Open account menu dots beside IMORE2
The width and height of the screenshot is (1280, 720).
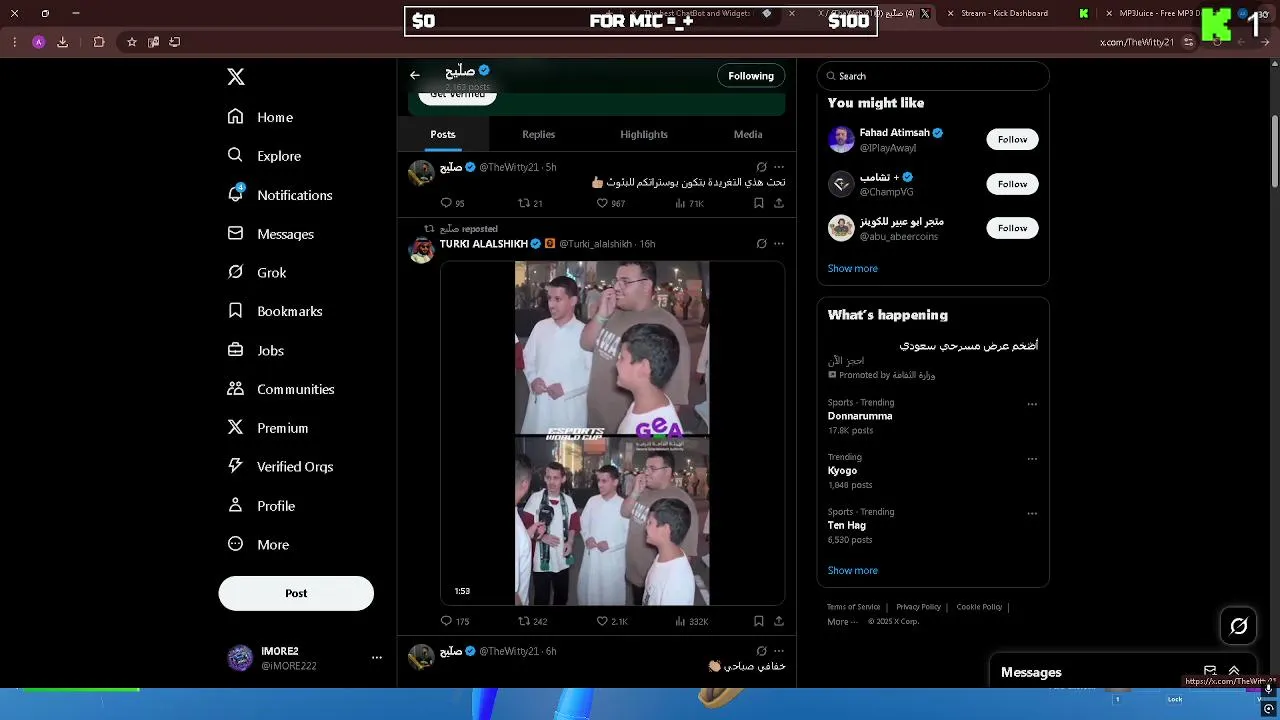pyautogui.click(x=377, y=657)
